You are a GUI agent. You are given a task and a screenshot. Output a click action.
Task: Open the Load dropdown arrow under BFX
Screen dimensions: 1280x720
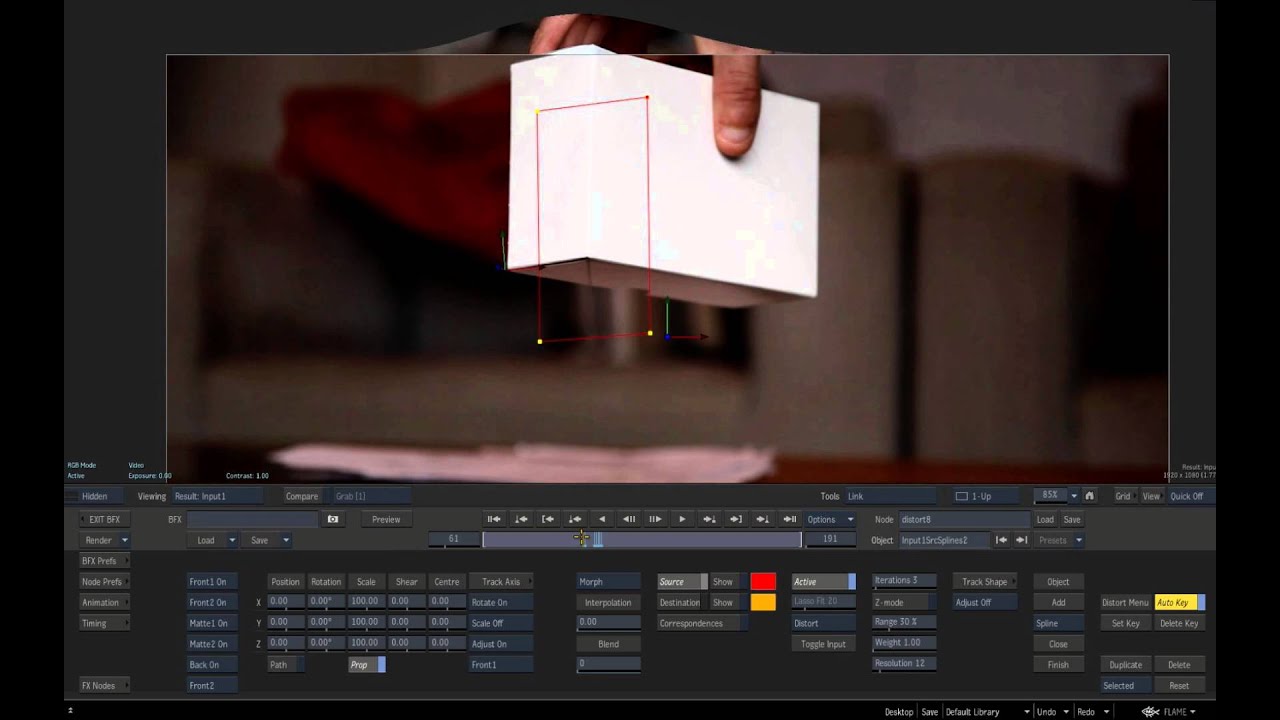(232, 540)
